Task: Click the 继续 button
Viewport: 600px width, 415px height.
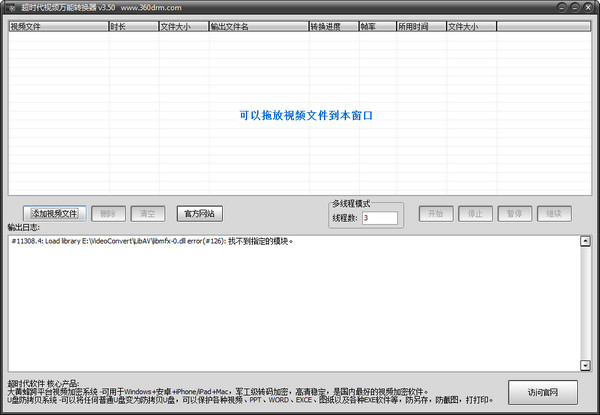Action: tap(553, 213)
